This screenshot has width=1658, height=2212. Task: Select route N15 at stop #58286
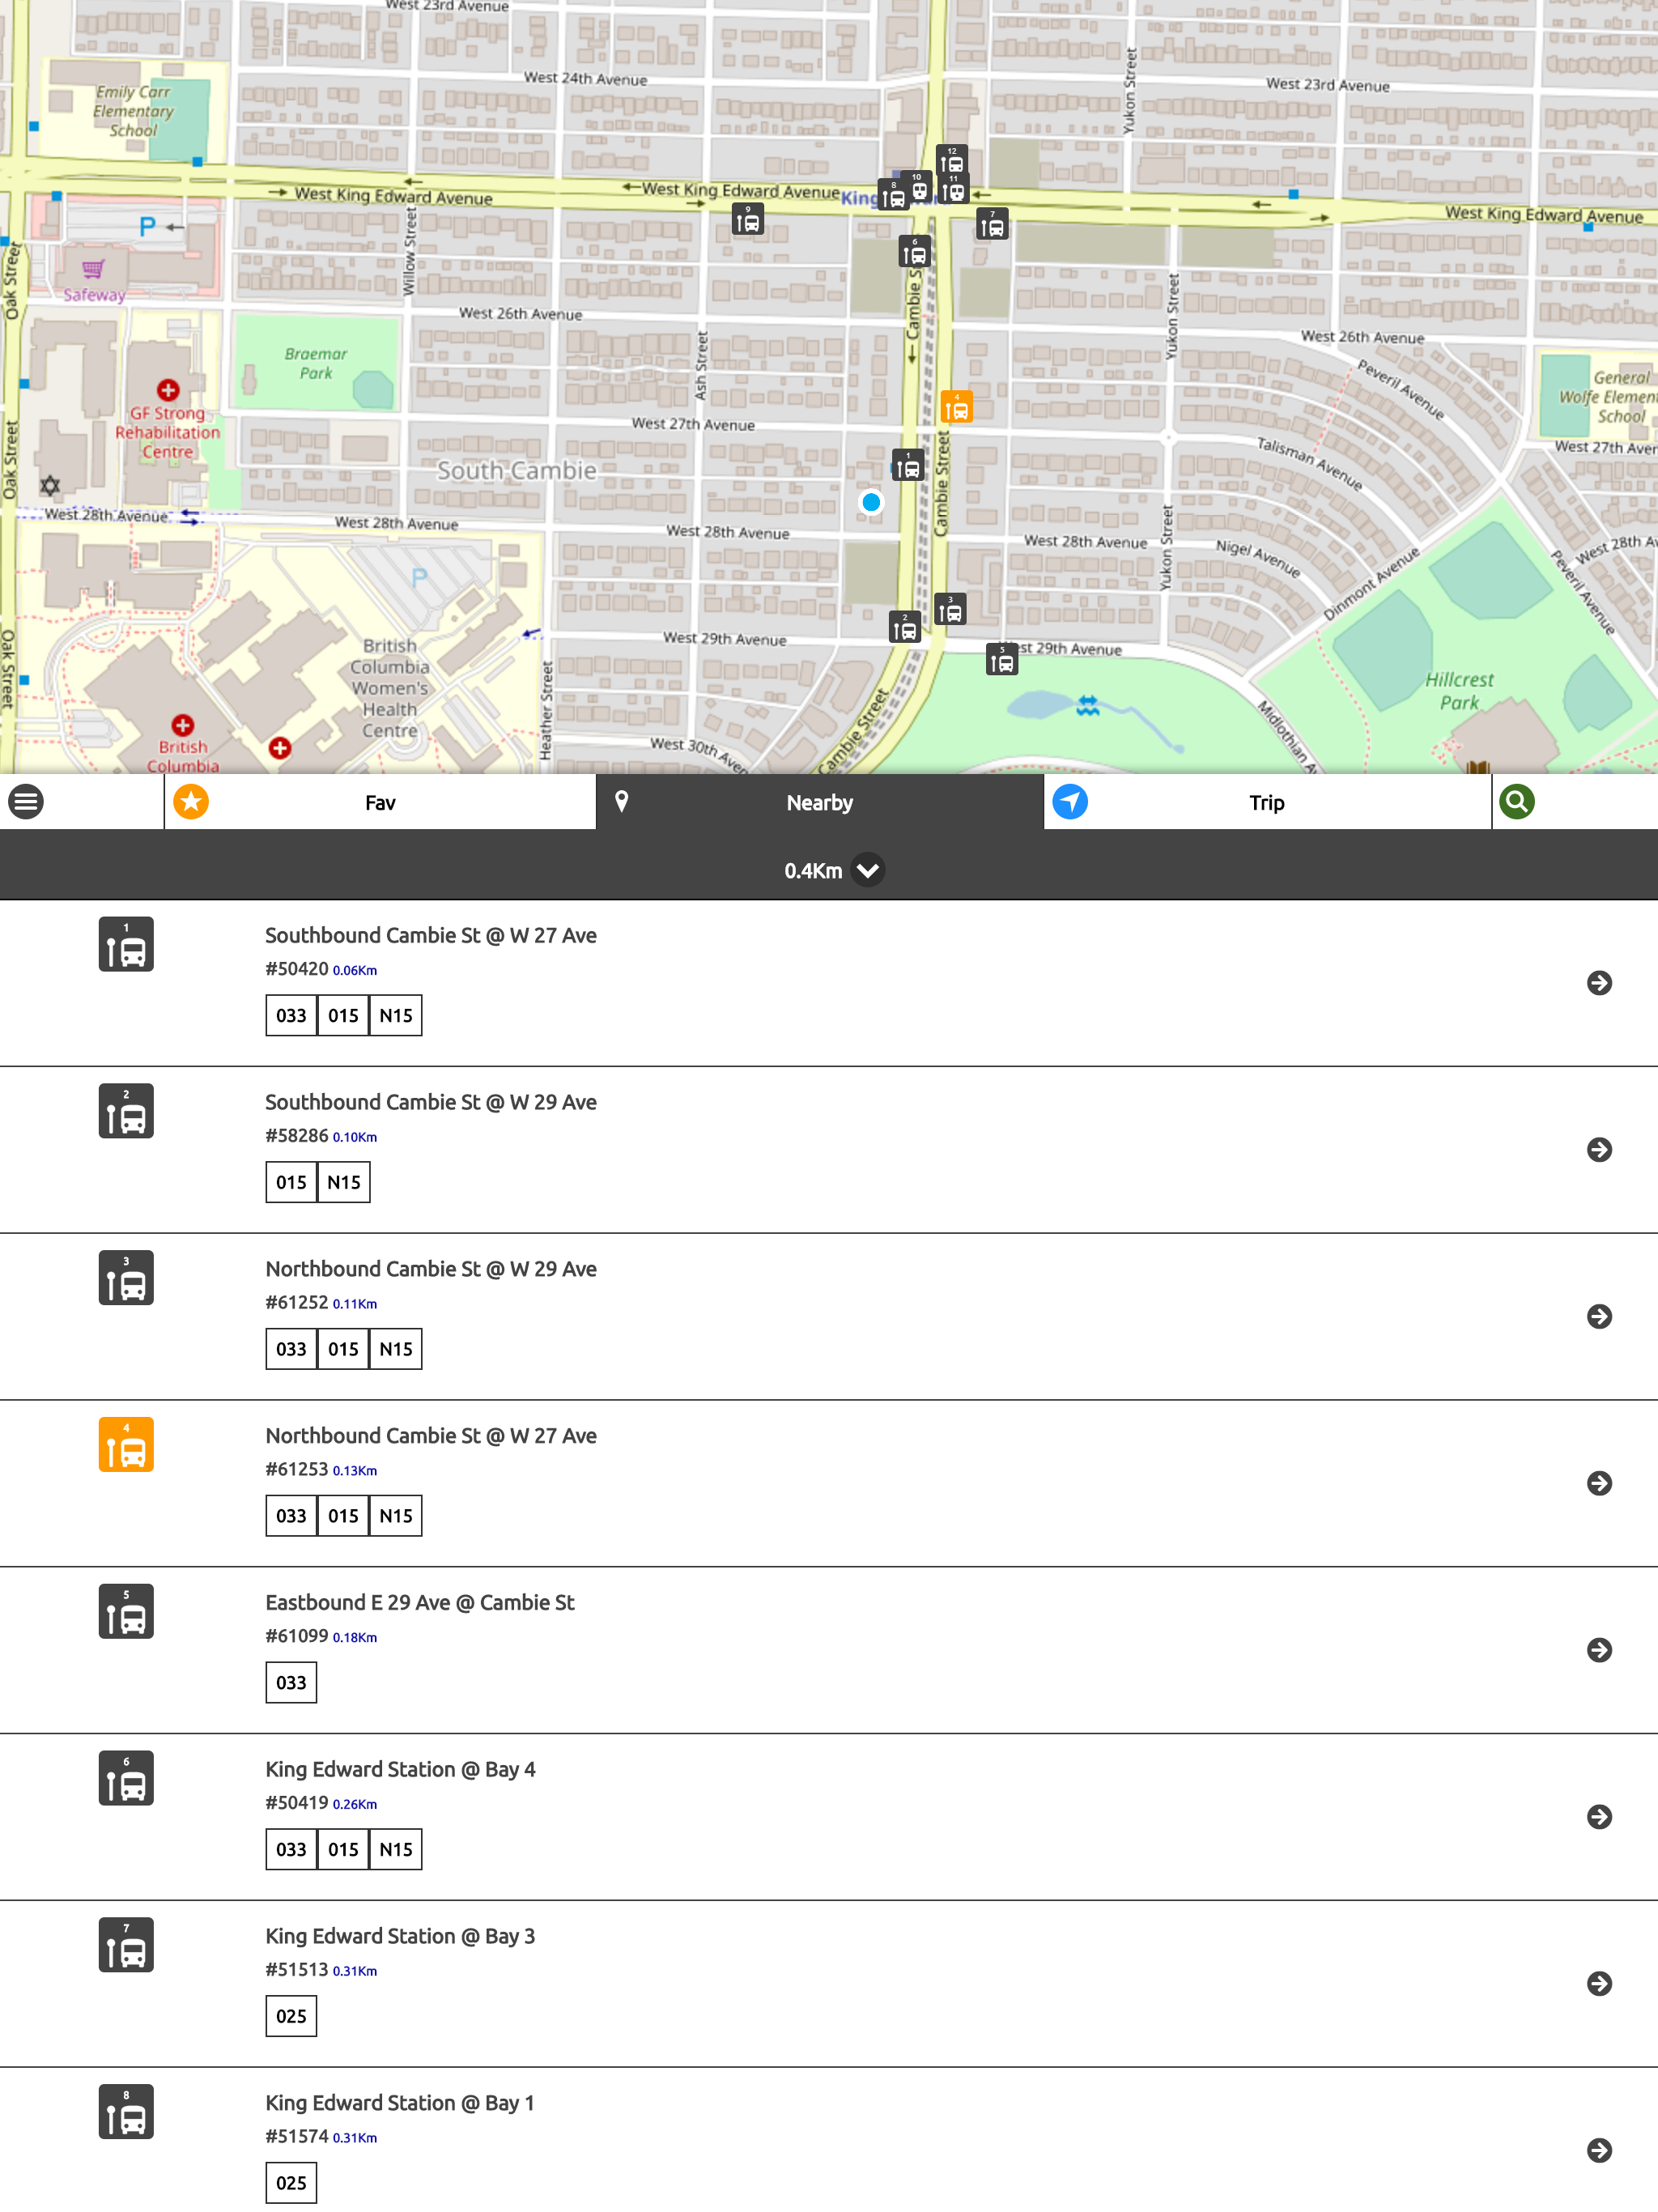344,1183
